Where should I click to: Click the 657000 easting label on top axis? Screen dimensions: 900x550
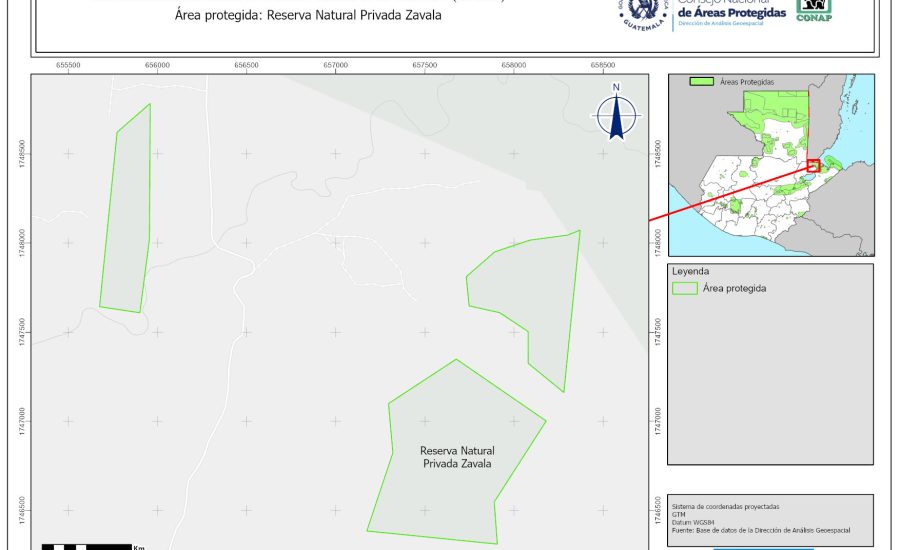tap(335, 64)
